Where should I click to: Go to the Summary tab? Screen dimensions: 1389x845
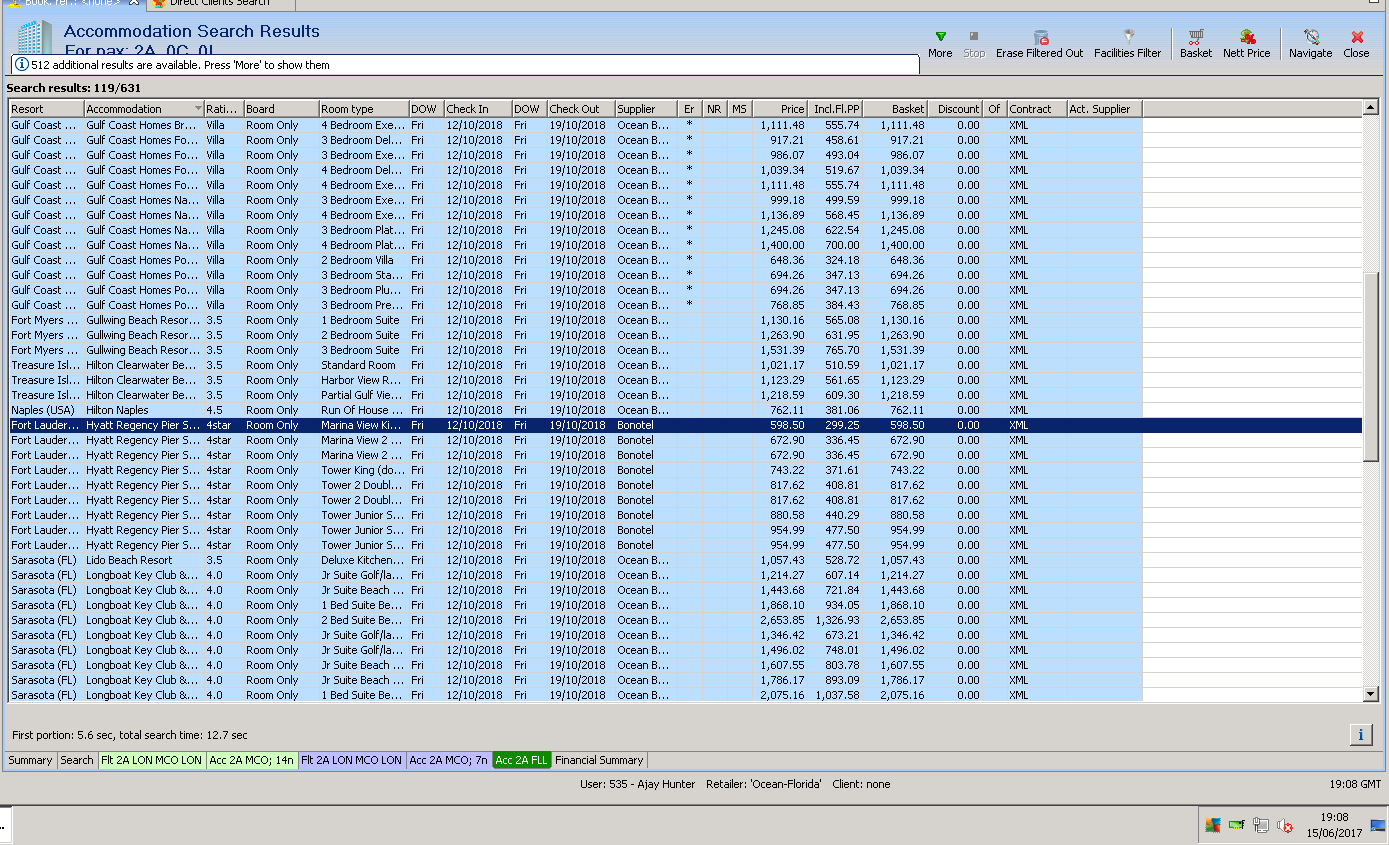[x=30, y=760]
